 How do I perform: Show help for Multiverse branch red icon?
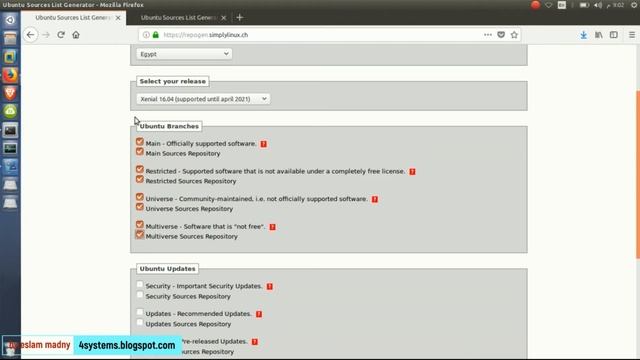coord(272,227)
